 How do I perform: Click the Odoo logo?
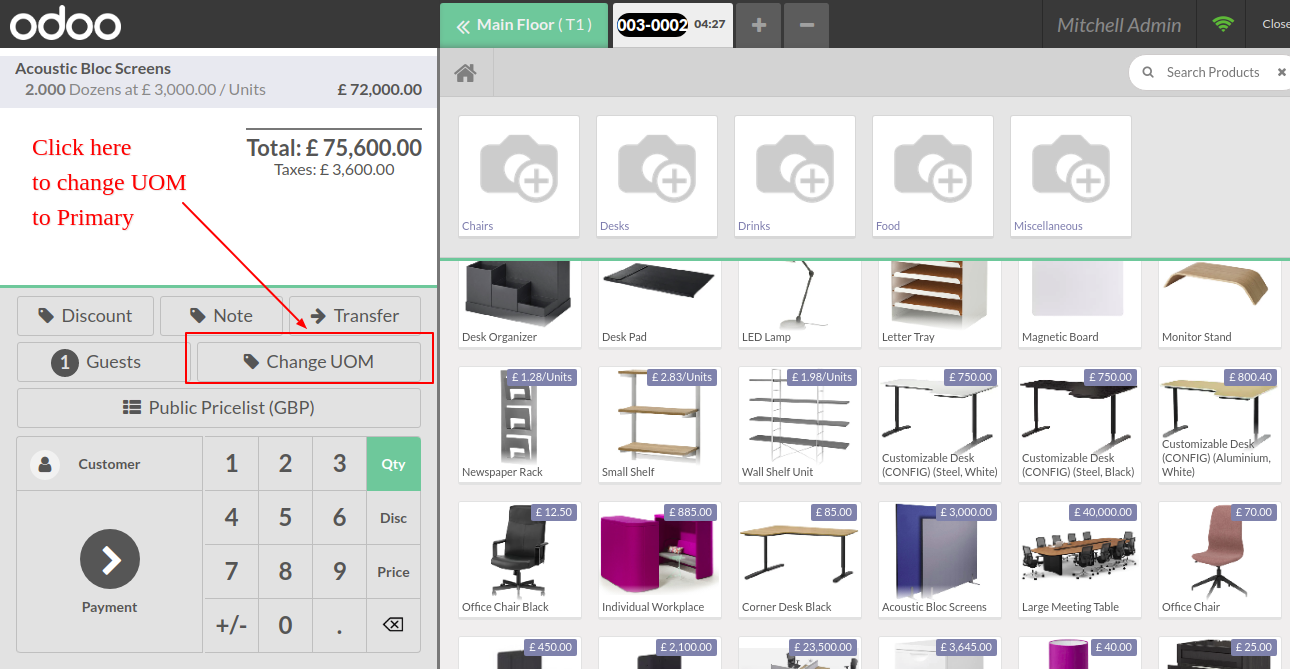coord(66,24)
